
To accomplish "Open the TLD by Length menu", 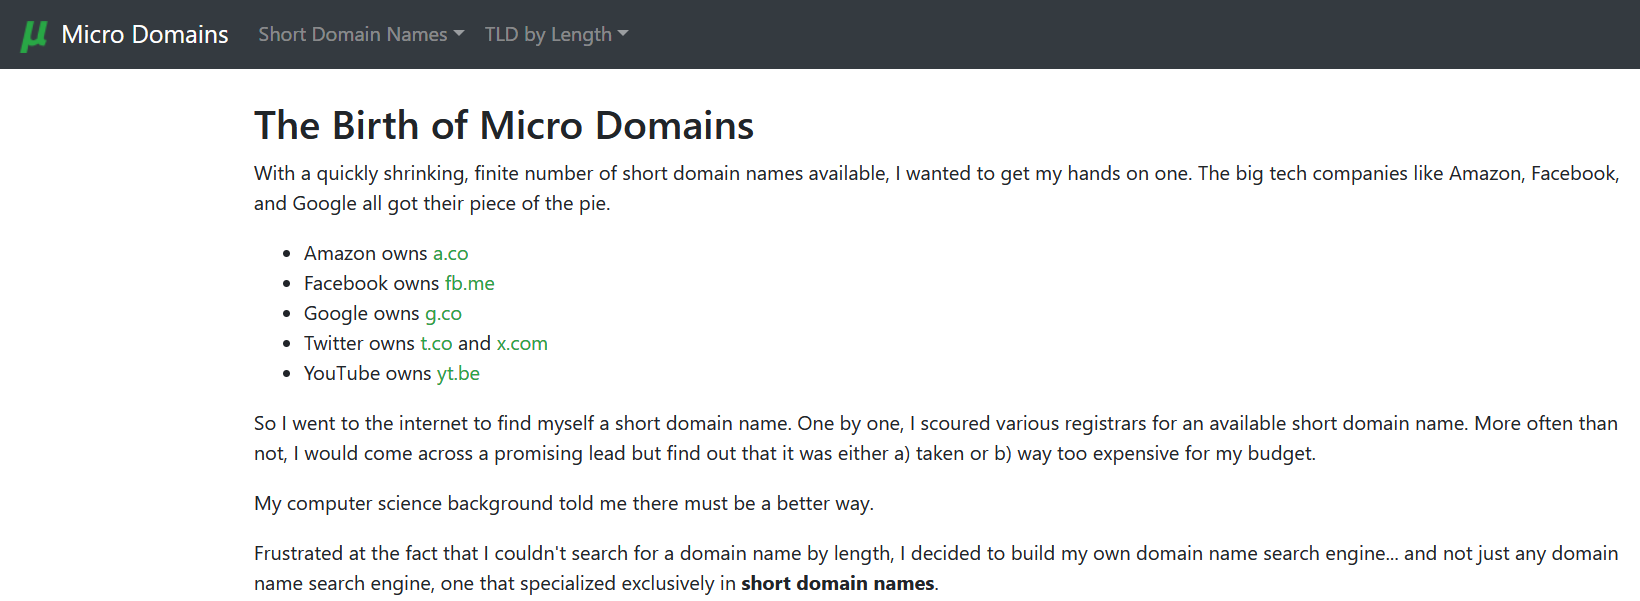I will point(556,35).
